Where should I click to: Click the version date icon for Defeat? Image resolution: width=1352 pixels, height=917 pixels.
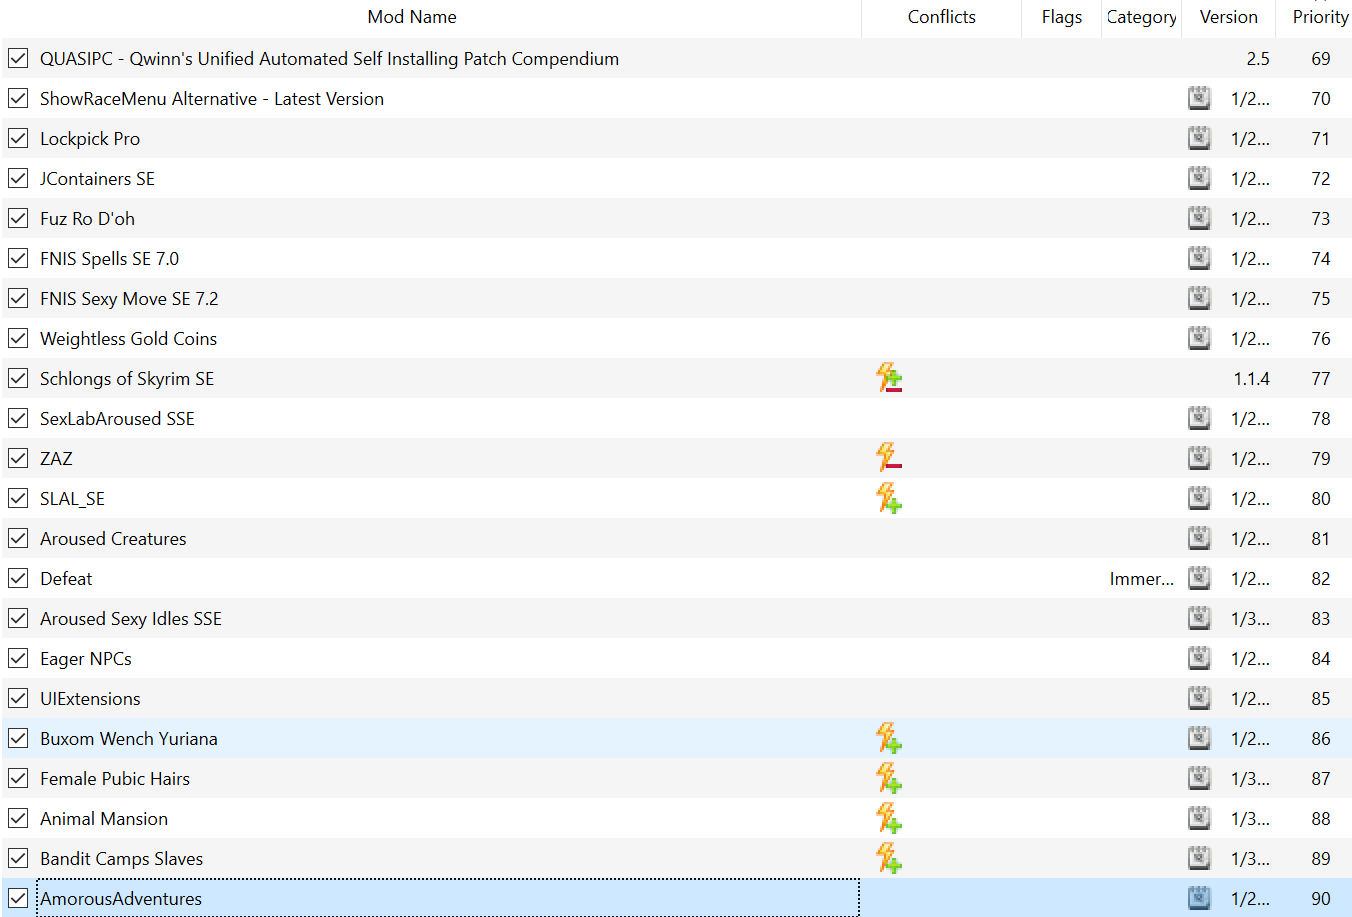[1199, 578]
